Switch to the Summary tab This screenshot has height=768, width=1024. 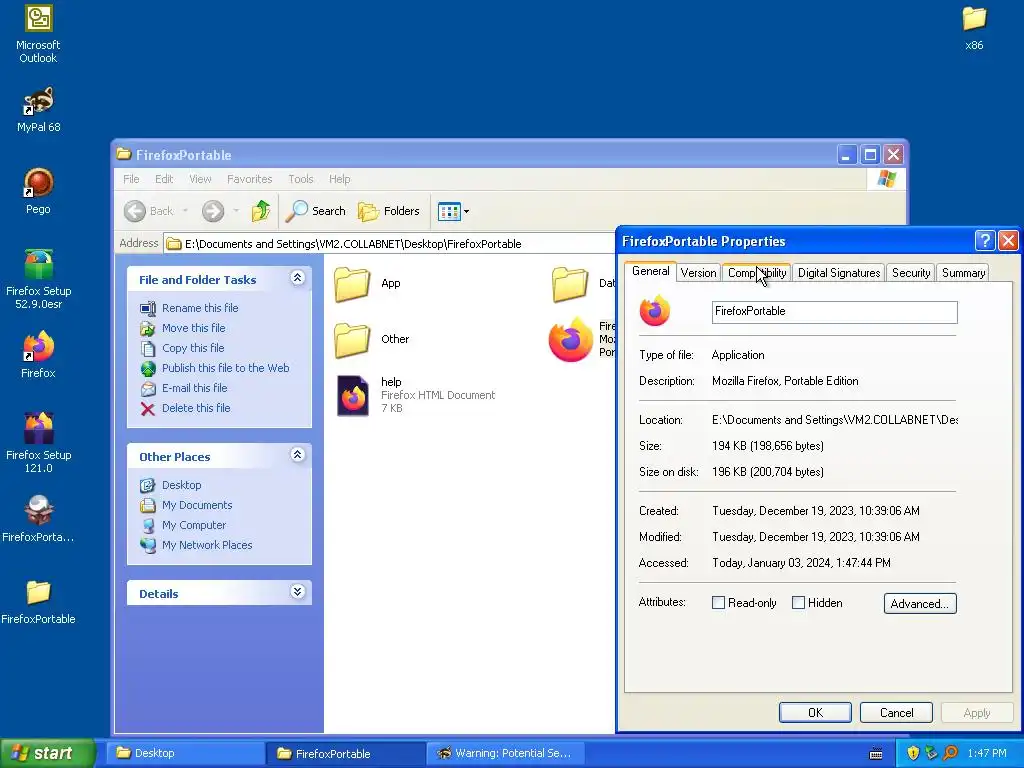click(963, 273)
